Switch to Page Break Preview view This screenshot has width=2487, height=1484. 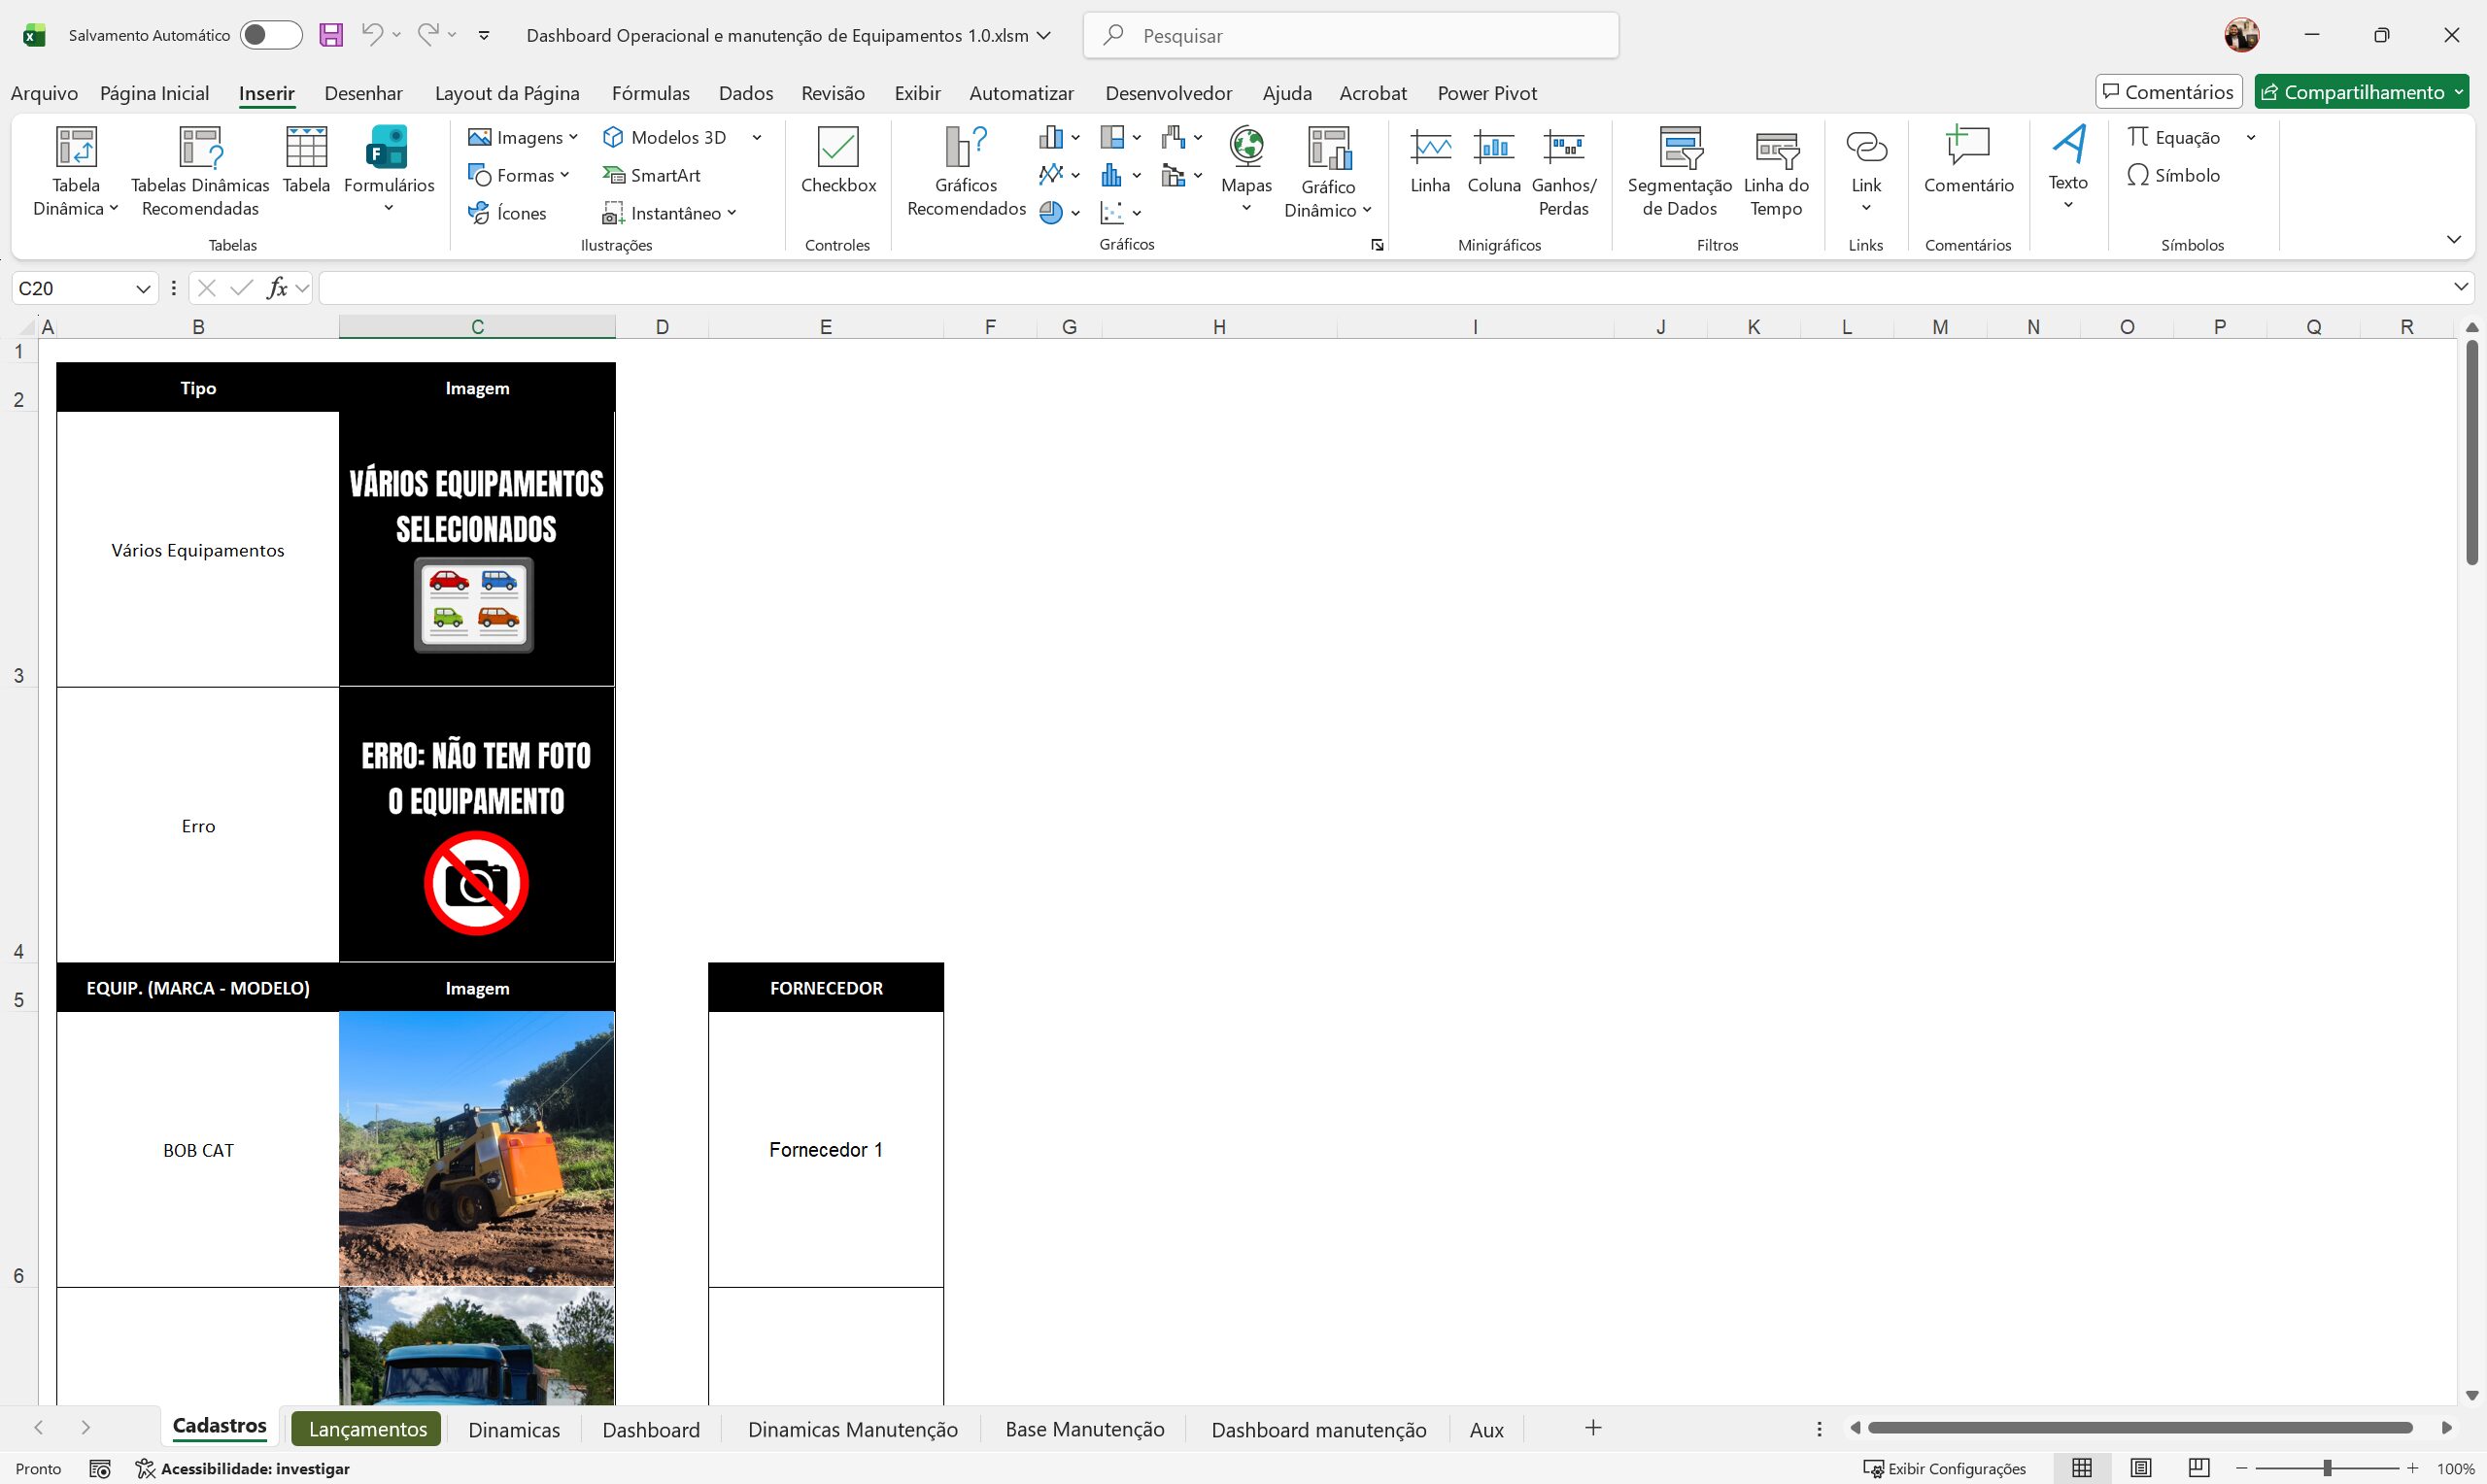pyautogui.click(x=2198, y=1468)
